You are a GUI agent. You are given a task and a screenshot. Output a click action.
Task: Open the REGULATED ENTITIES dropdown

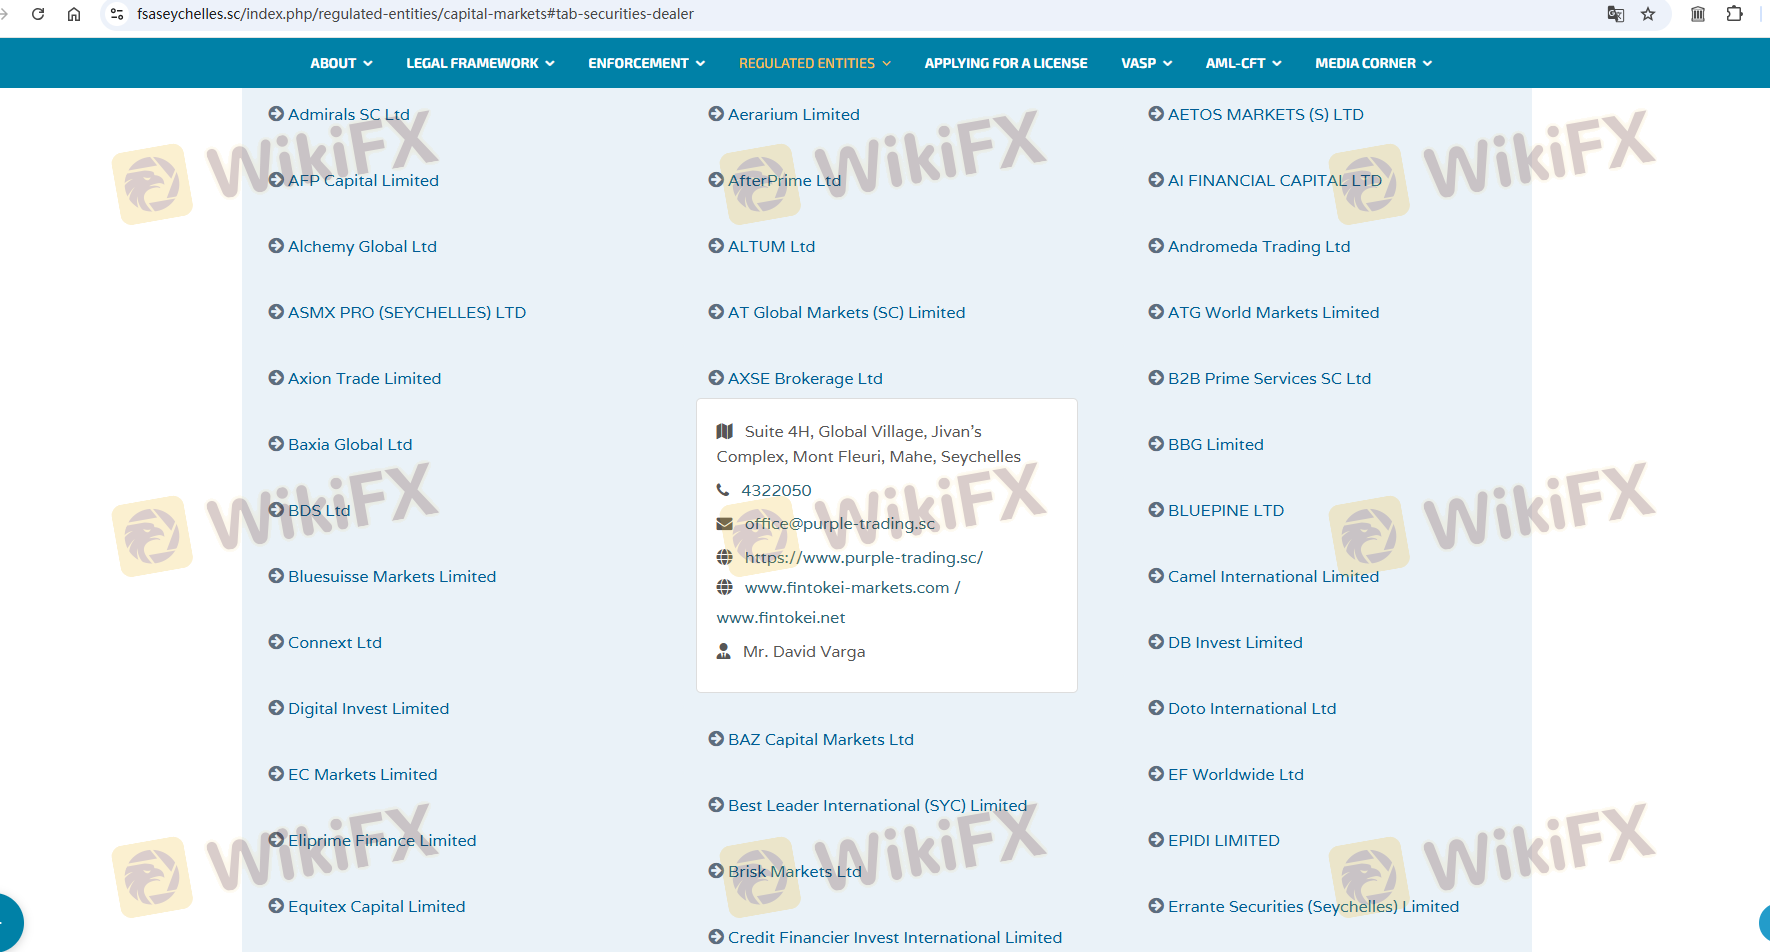[814, 63]
